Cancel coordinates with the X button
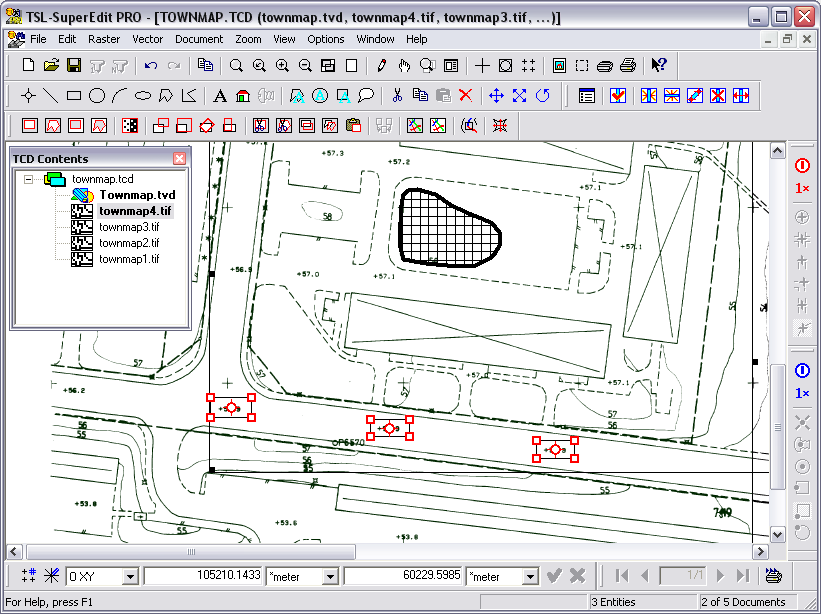The image size is (821, 614). (577, 576)
